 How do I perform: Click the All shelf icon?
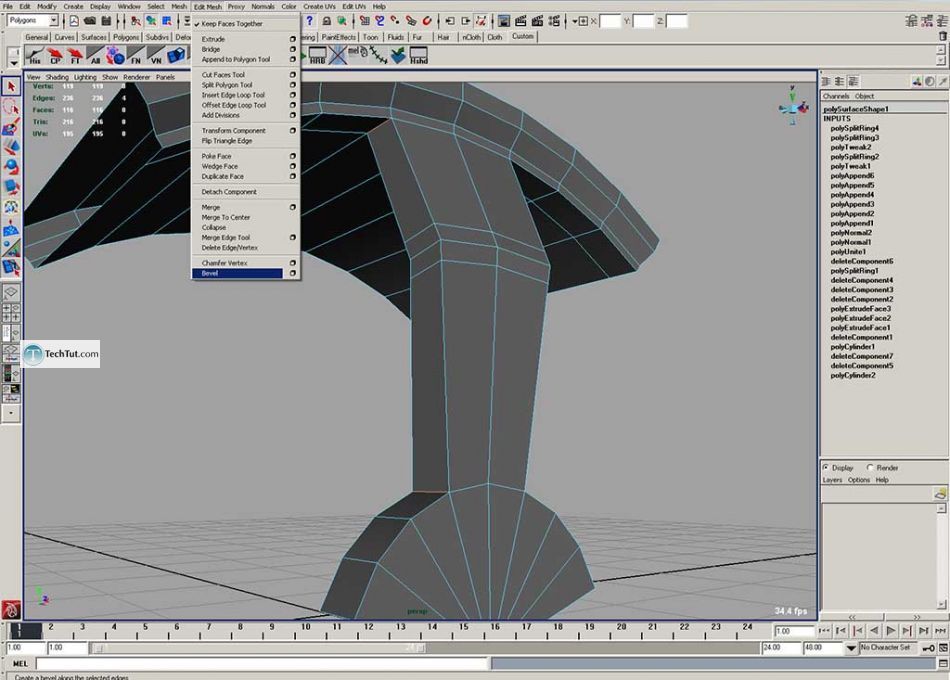click(x=95, y=56)
